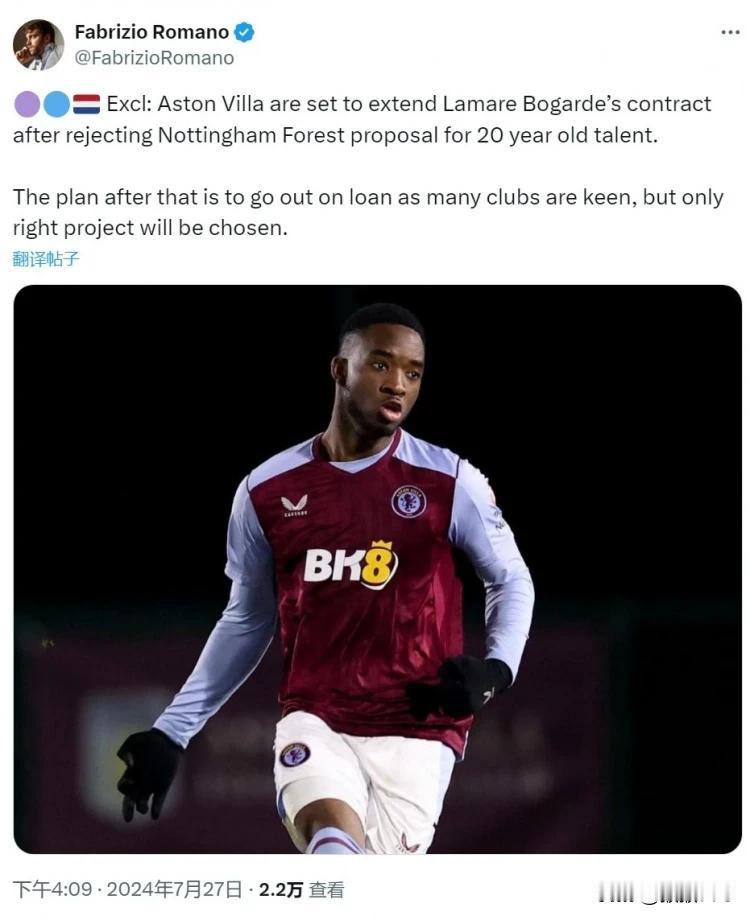Click the 2024年7月27日 post date

174,889
